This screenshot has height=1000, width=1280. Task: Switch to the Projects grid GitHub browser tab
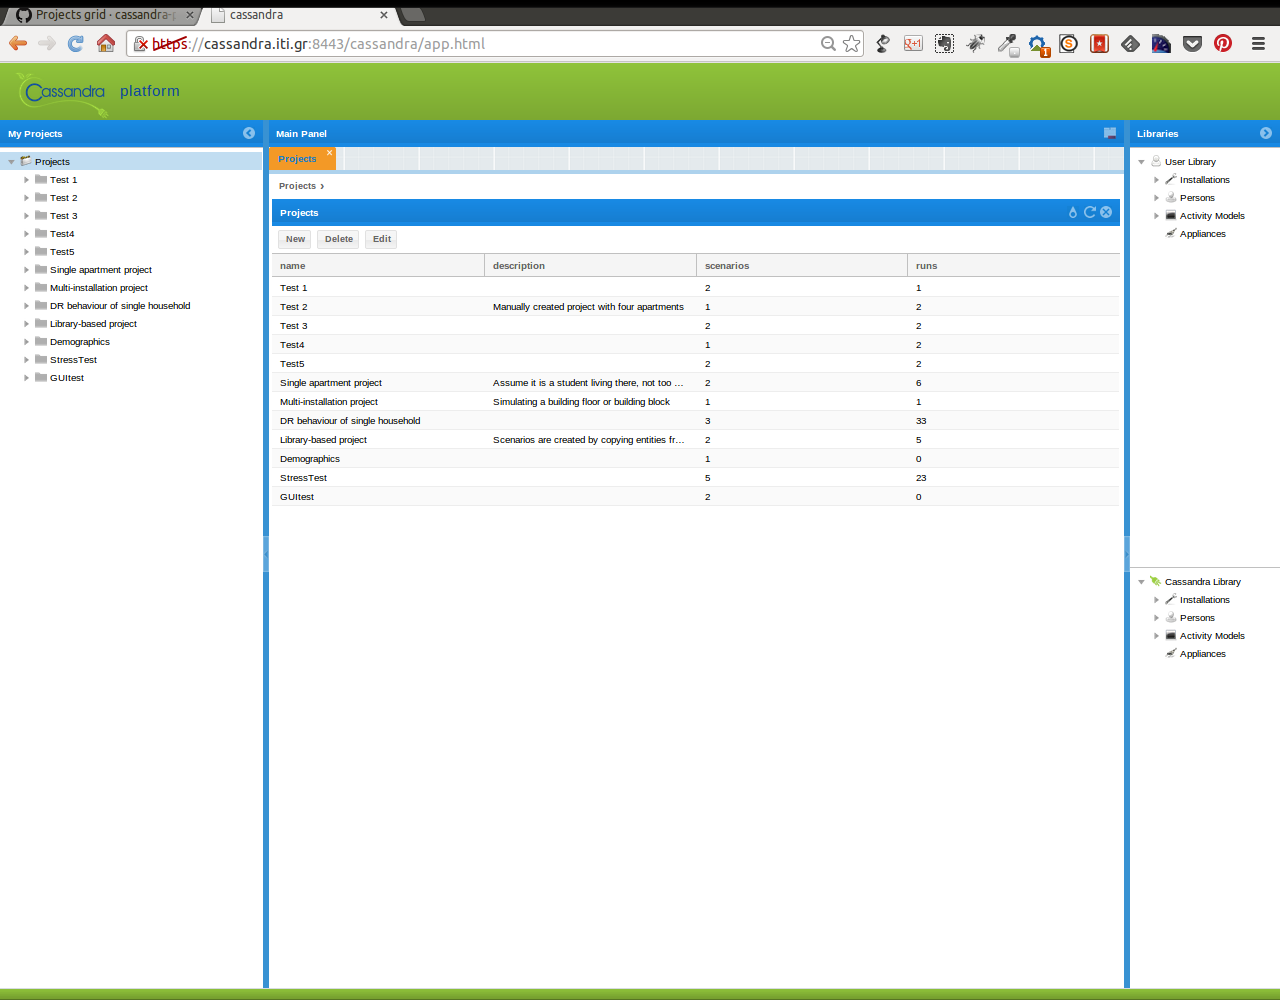point(101,15)
